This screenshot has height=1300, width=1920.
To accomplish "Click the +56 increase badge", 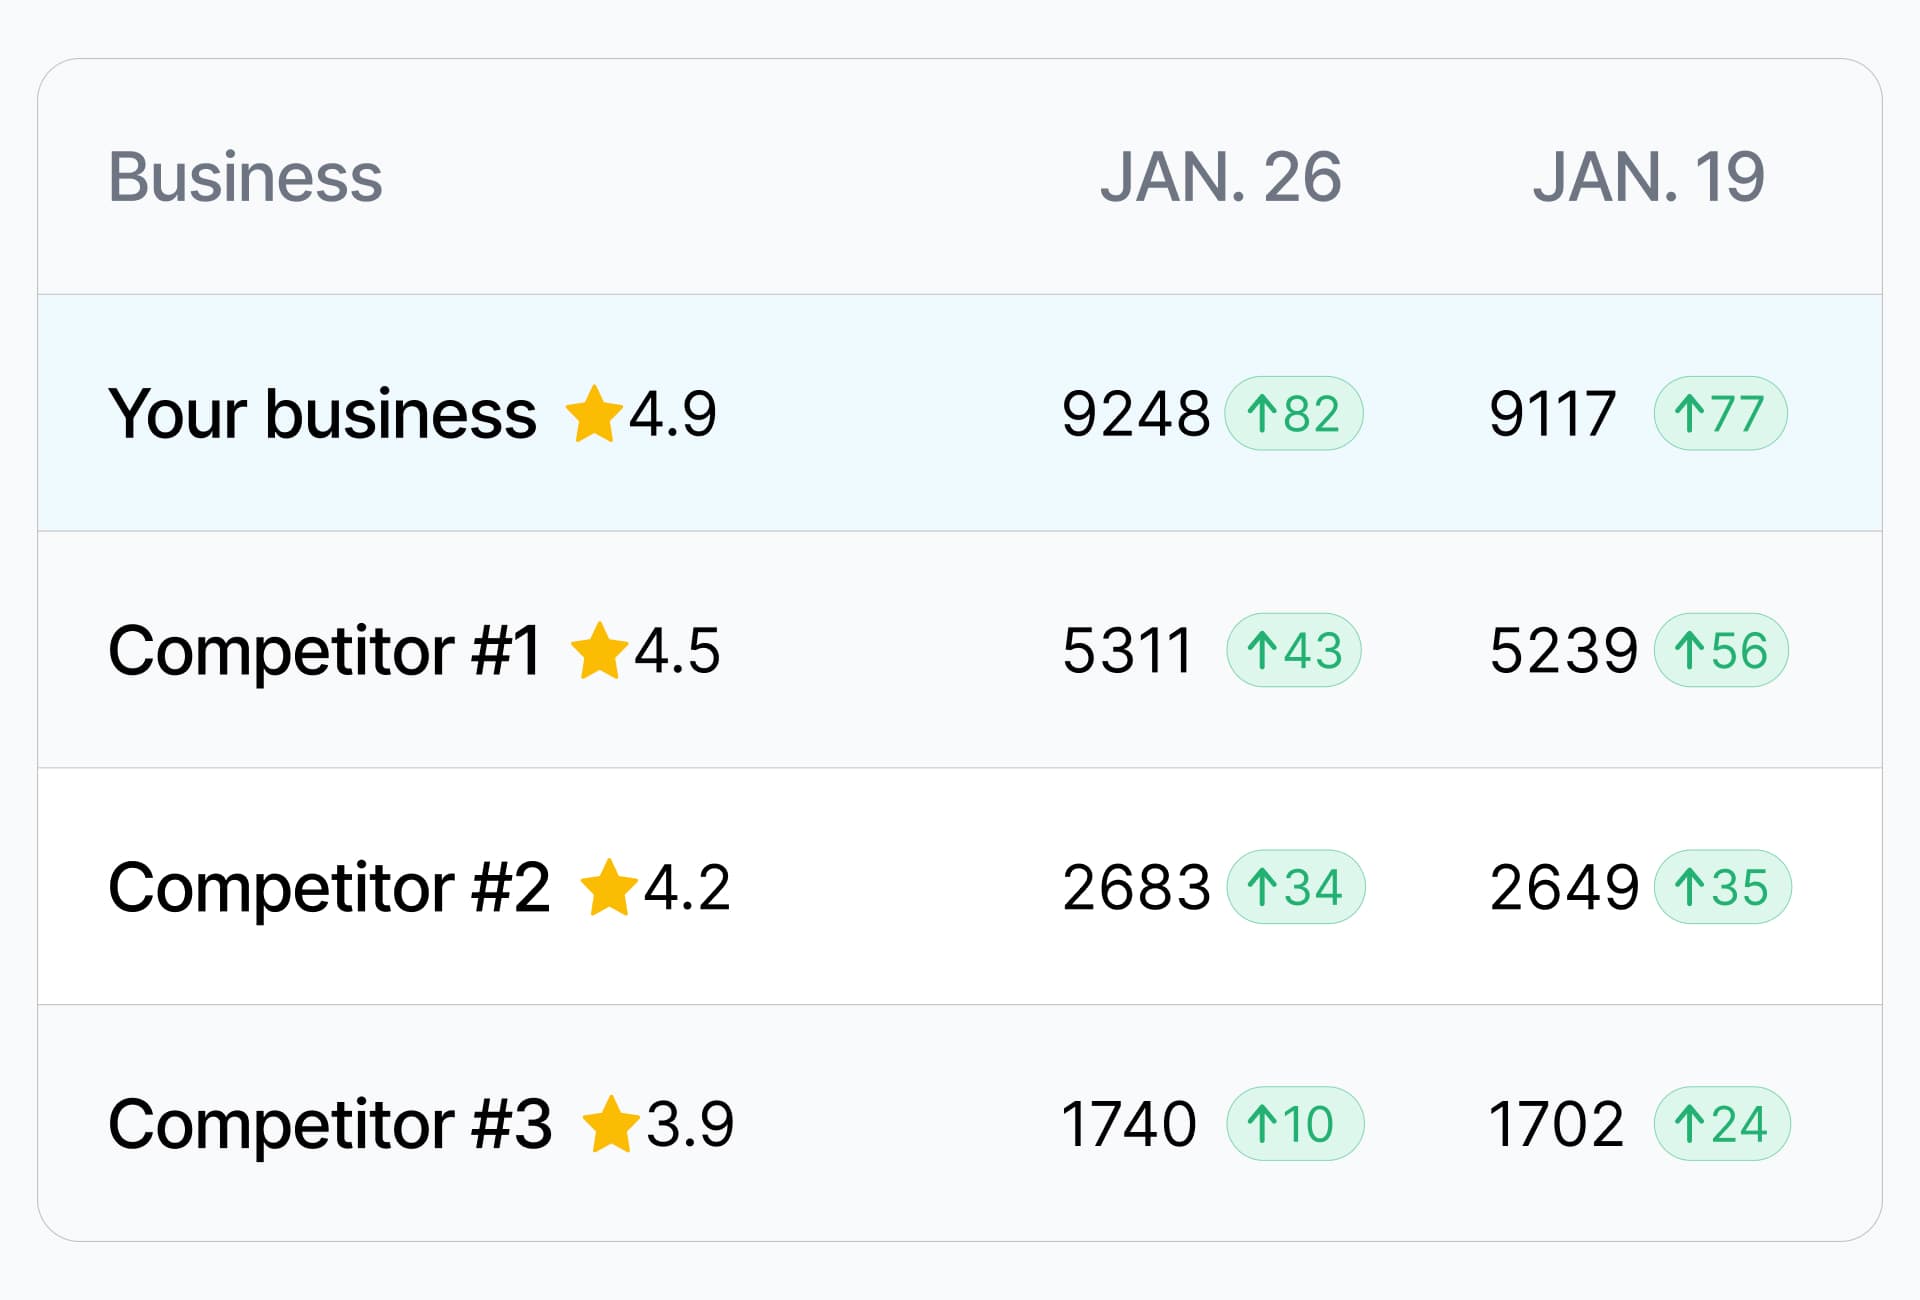I will (x=1721, y=650).
